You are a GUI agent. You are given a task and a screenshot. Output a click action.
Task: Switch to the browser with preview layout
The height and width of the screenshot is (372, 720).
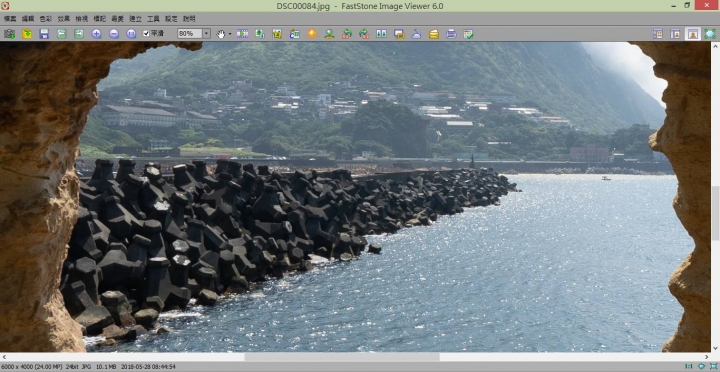675,34
